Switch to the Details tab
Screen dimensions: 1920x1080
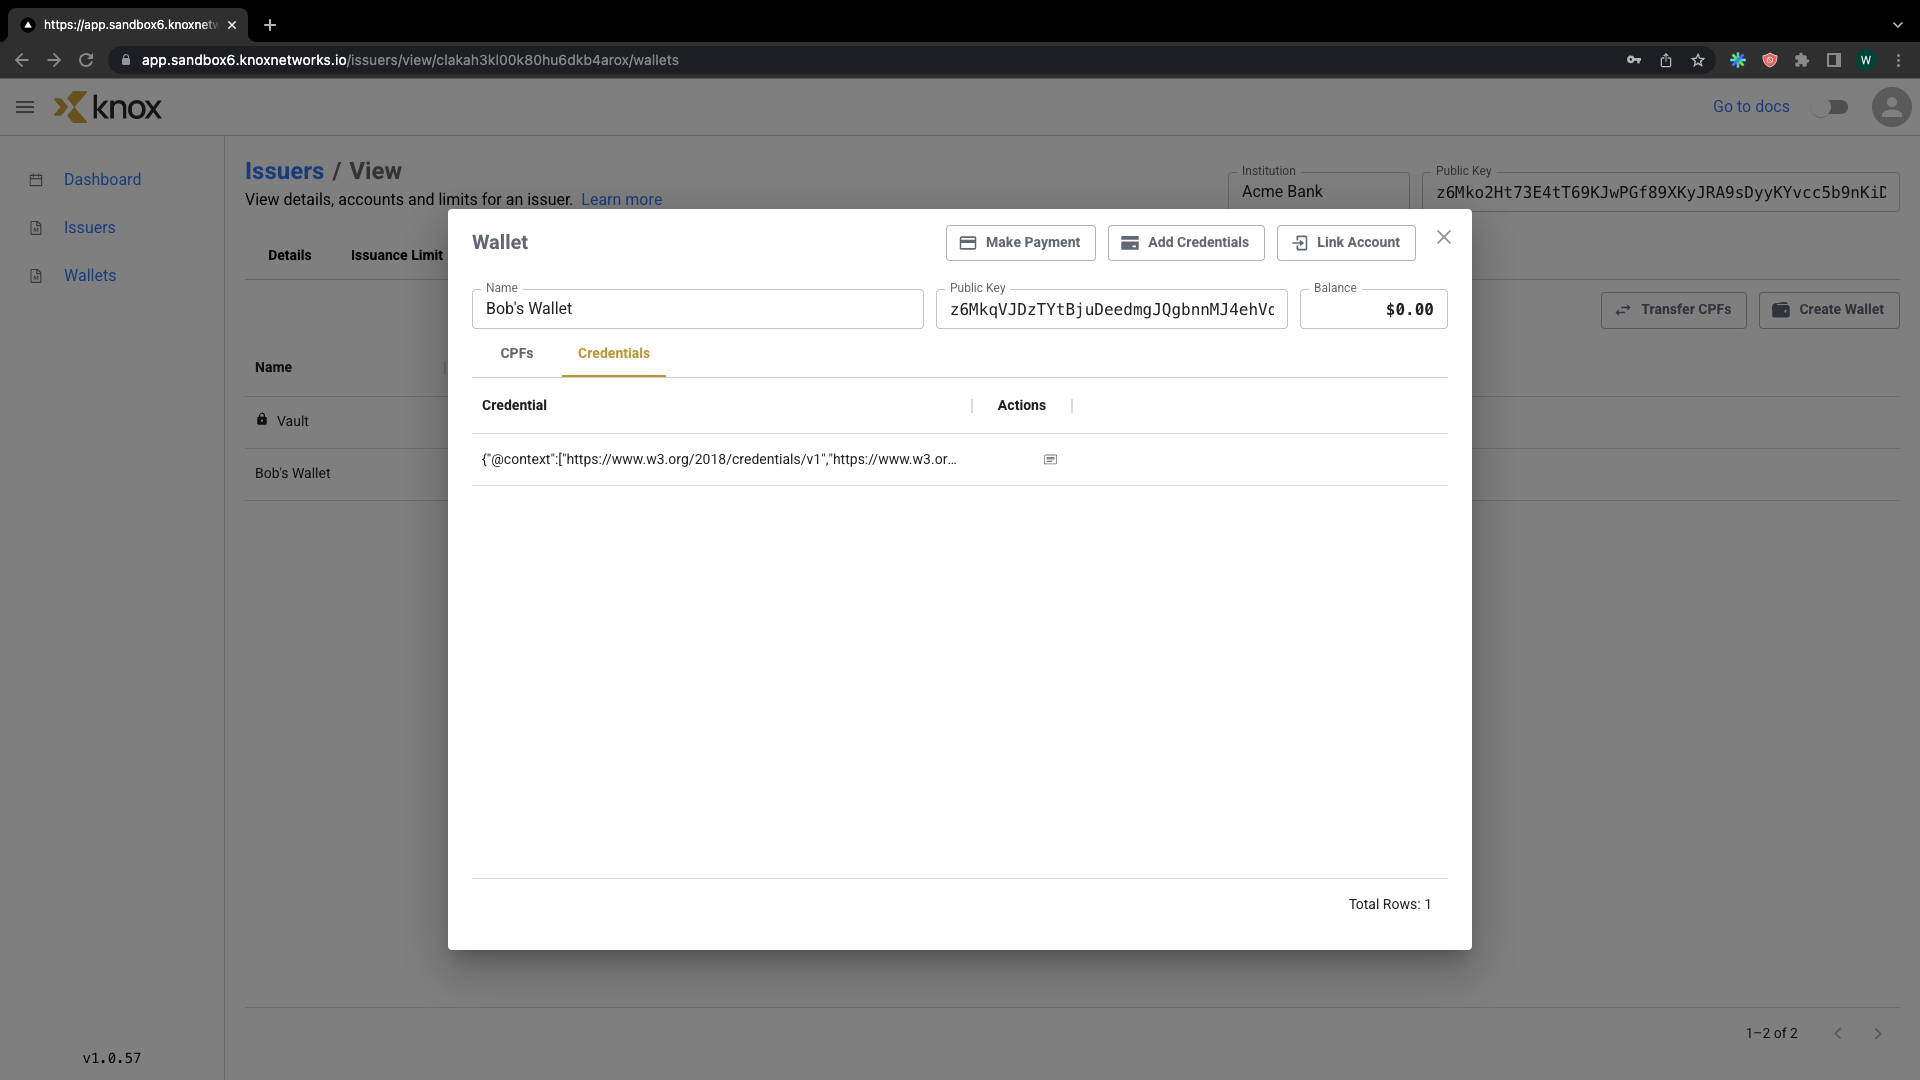pos(289,256)
